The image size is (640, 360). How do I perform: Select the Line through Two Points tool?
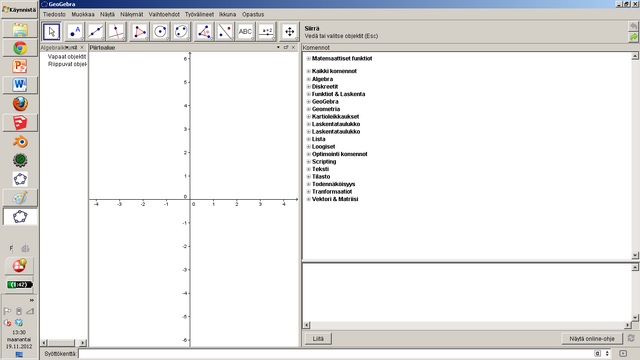(x=96, y=32)
